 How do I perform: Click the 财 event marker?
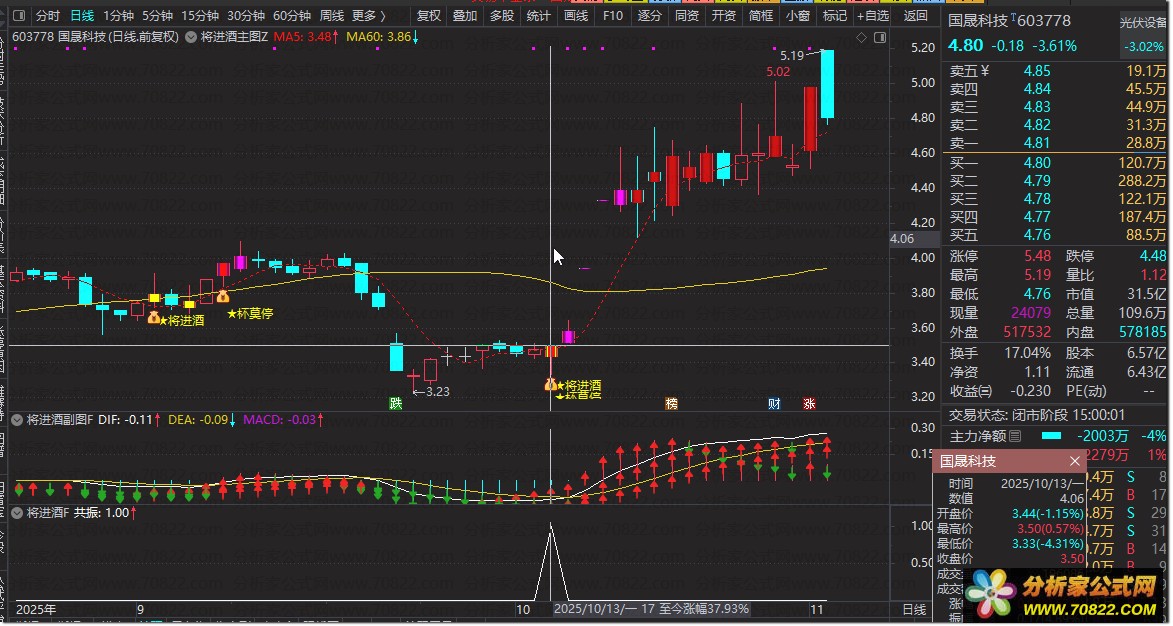774,404
